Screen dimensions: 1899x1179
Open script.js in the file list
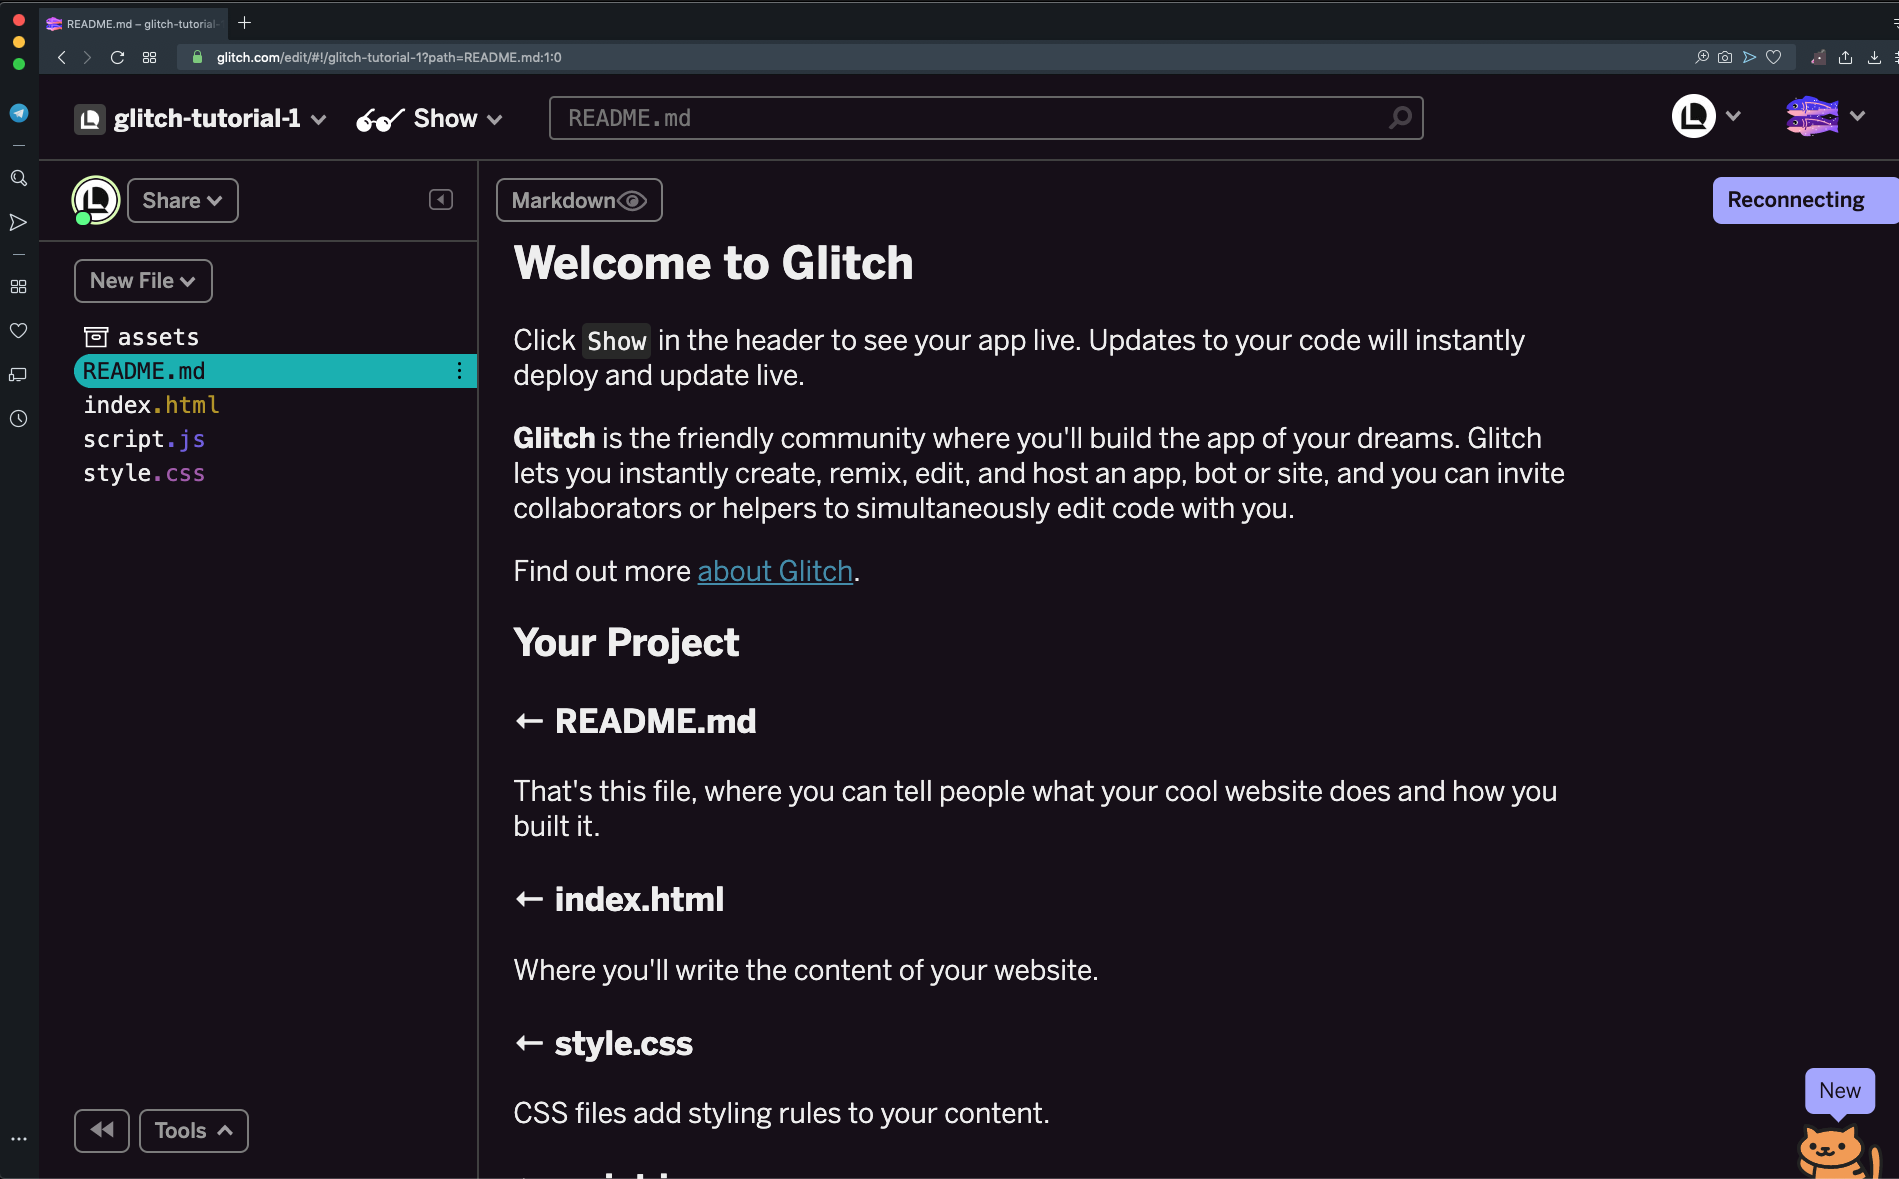(x=144, y=439)
